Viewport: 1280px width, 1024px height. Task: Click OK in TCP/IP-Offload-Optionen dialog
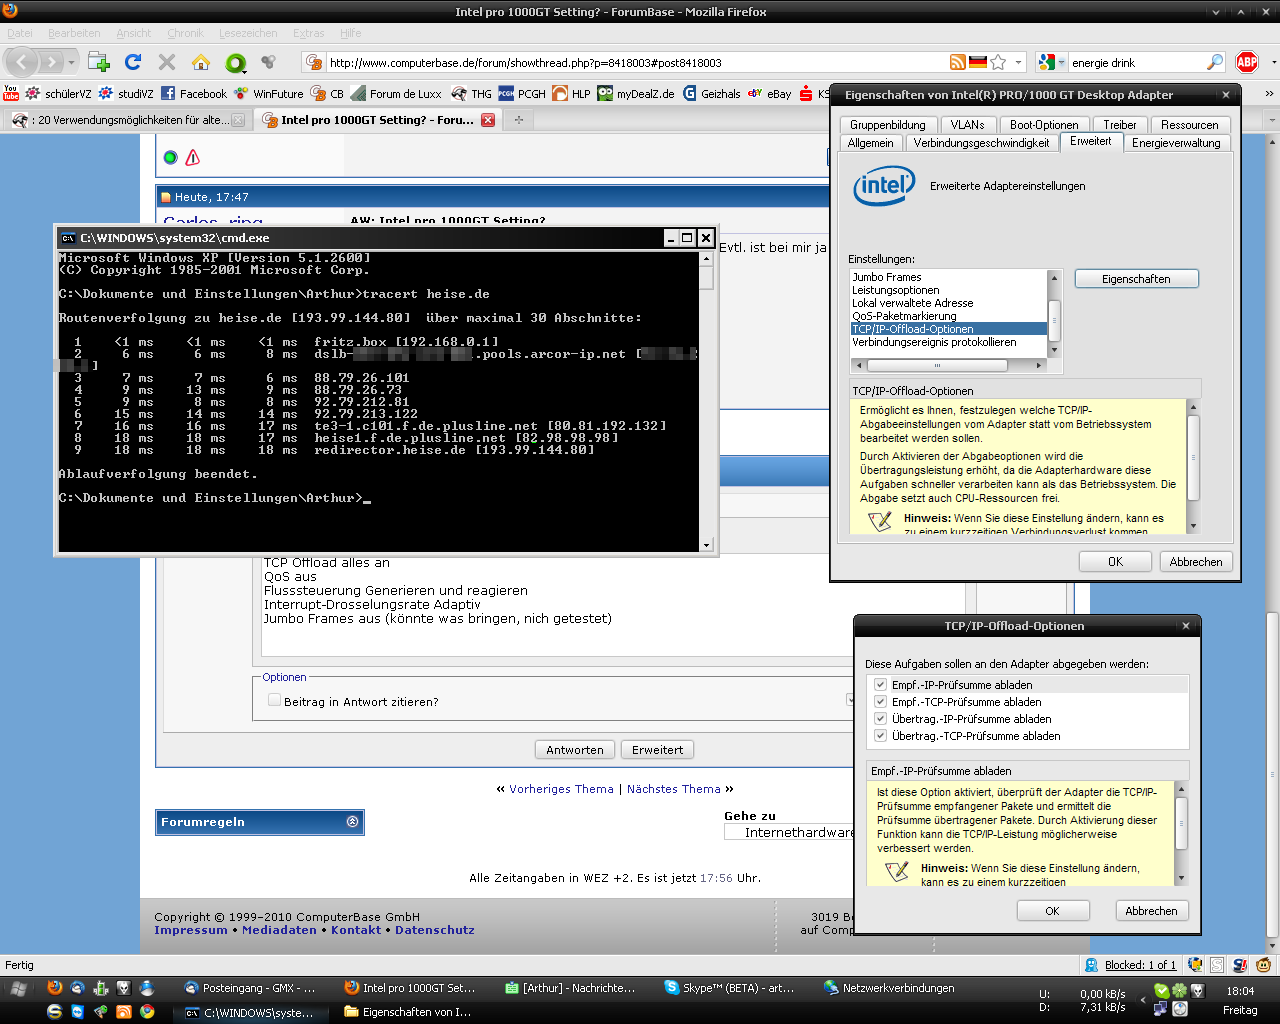click(x=1052, y=911)
